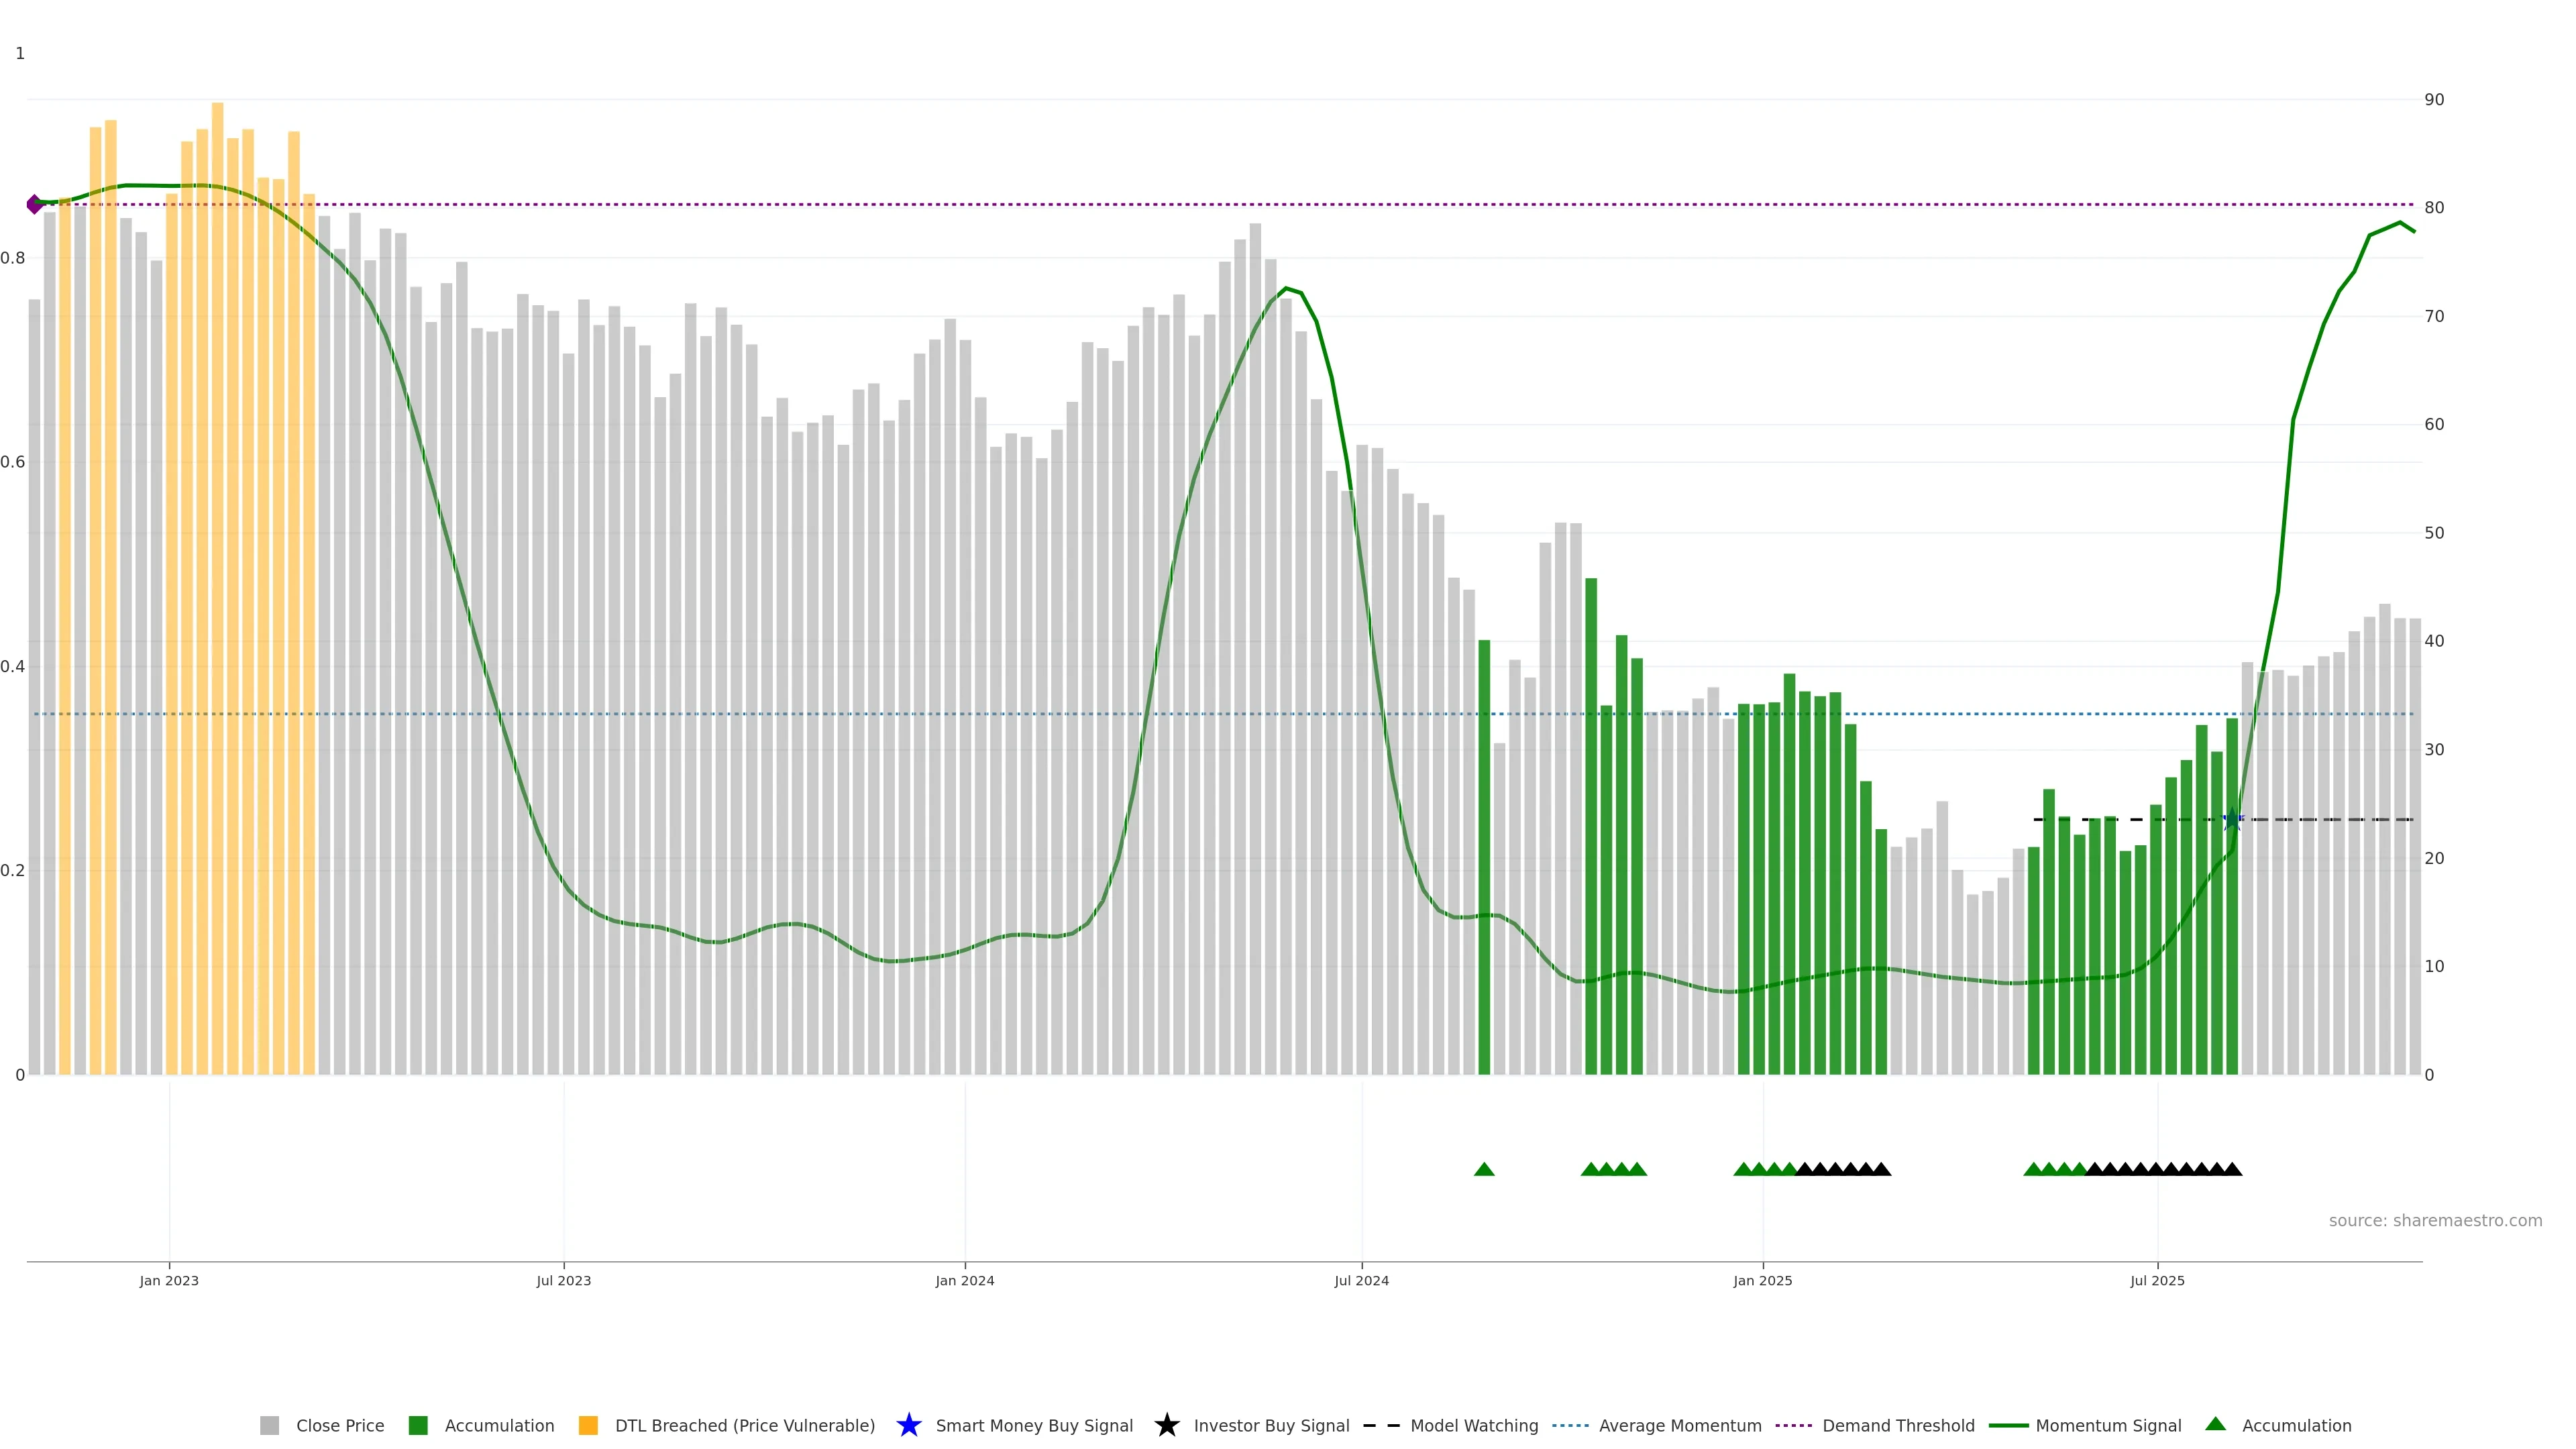Viewport: 2576px width, 1449px height.
Task: Click the purple Demand Threshold legend line
Action: [x=1793, y=1425]
